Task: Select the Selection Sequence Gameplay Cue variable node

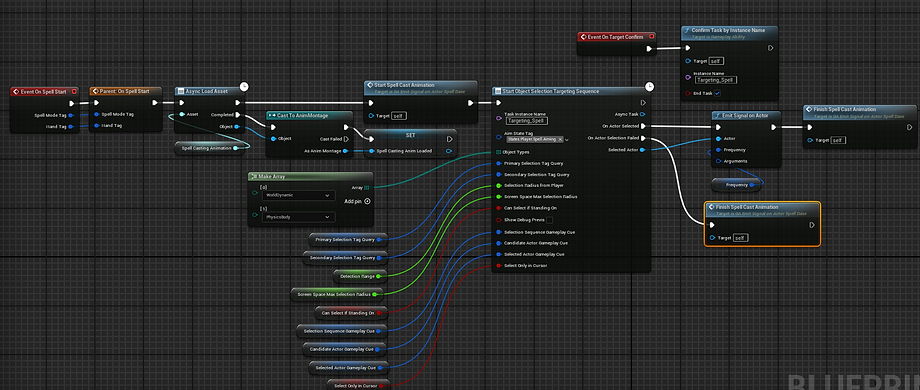Action: click(341, 331)
